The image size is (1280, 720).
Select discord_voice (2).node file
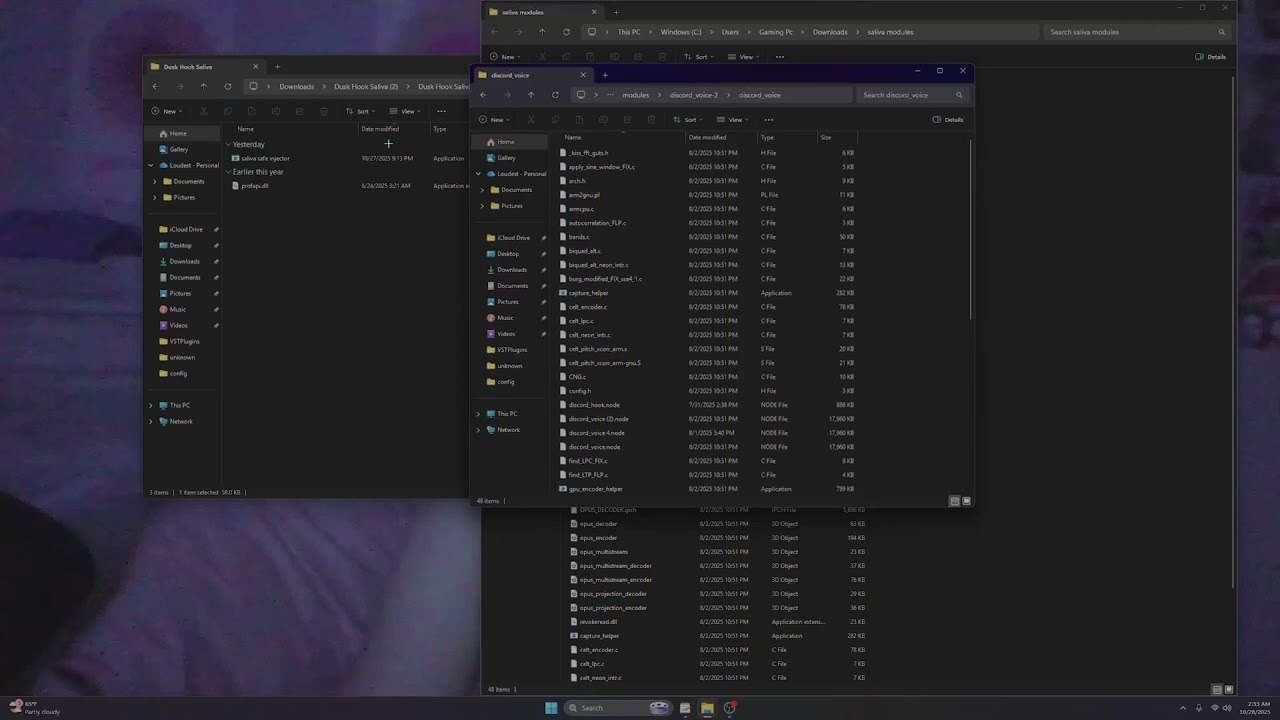click(x=598, y=419)
